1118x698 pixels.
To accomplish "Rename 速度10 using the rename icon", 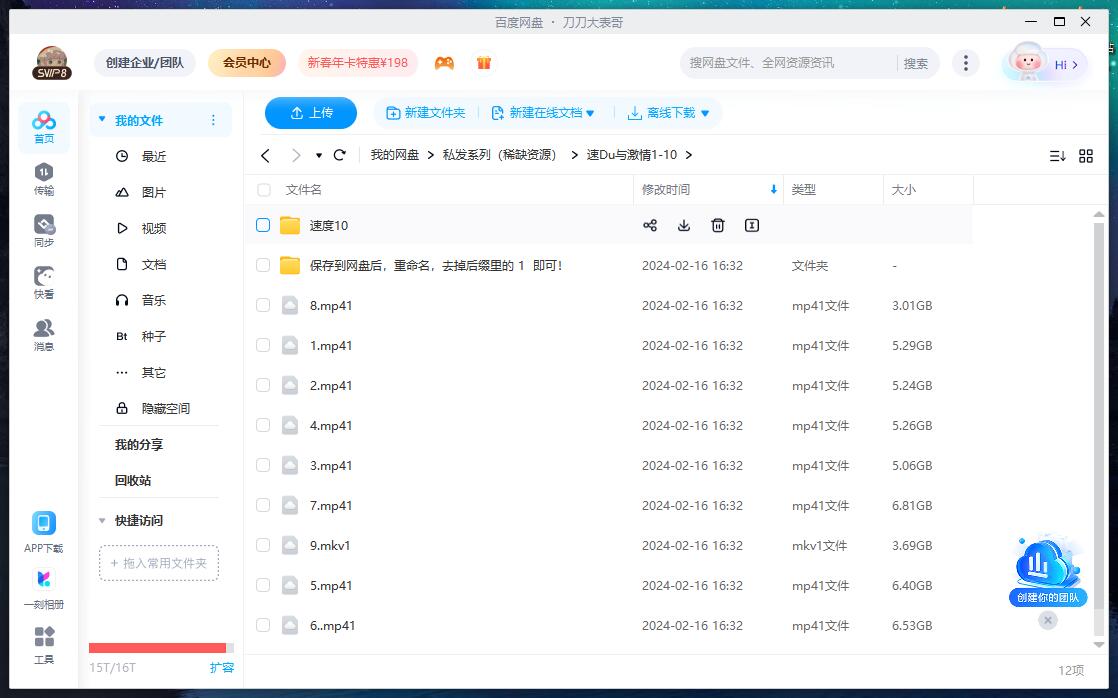I will pyautogui.click(x=751, y=225).
